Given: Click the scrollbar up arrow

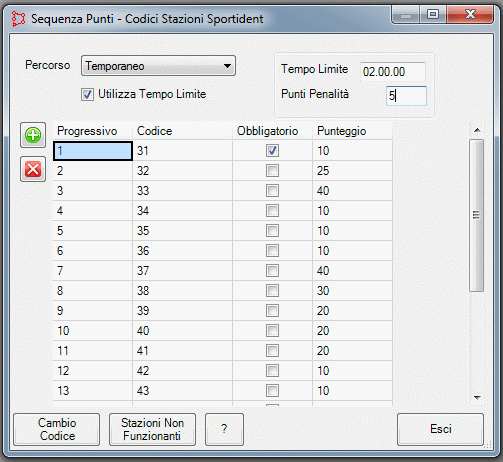Looking at the screenshot, I should click(477, 130).
